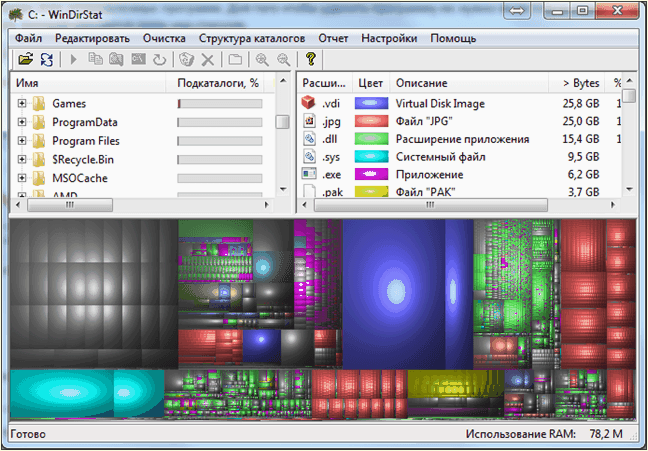Viewport: 648px width, 451px height.
Task: Click the WinDirStat tree icon in title bar
Action: pyautogui.click(x=15, y=14)
